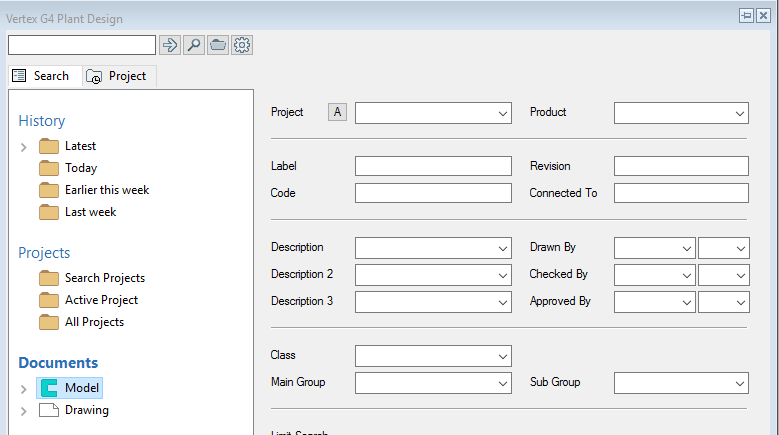Select the Model document icon
This screenshot has height=435, width=779.
[49, 388]
